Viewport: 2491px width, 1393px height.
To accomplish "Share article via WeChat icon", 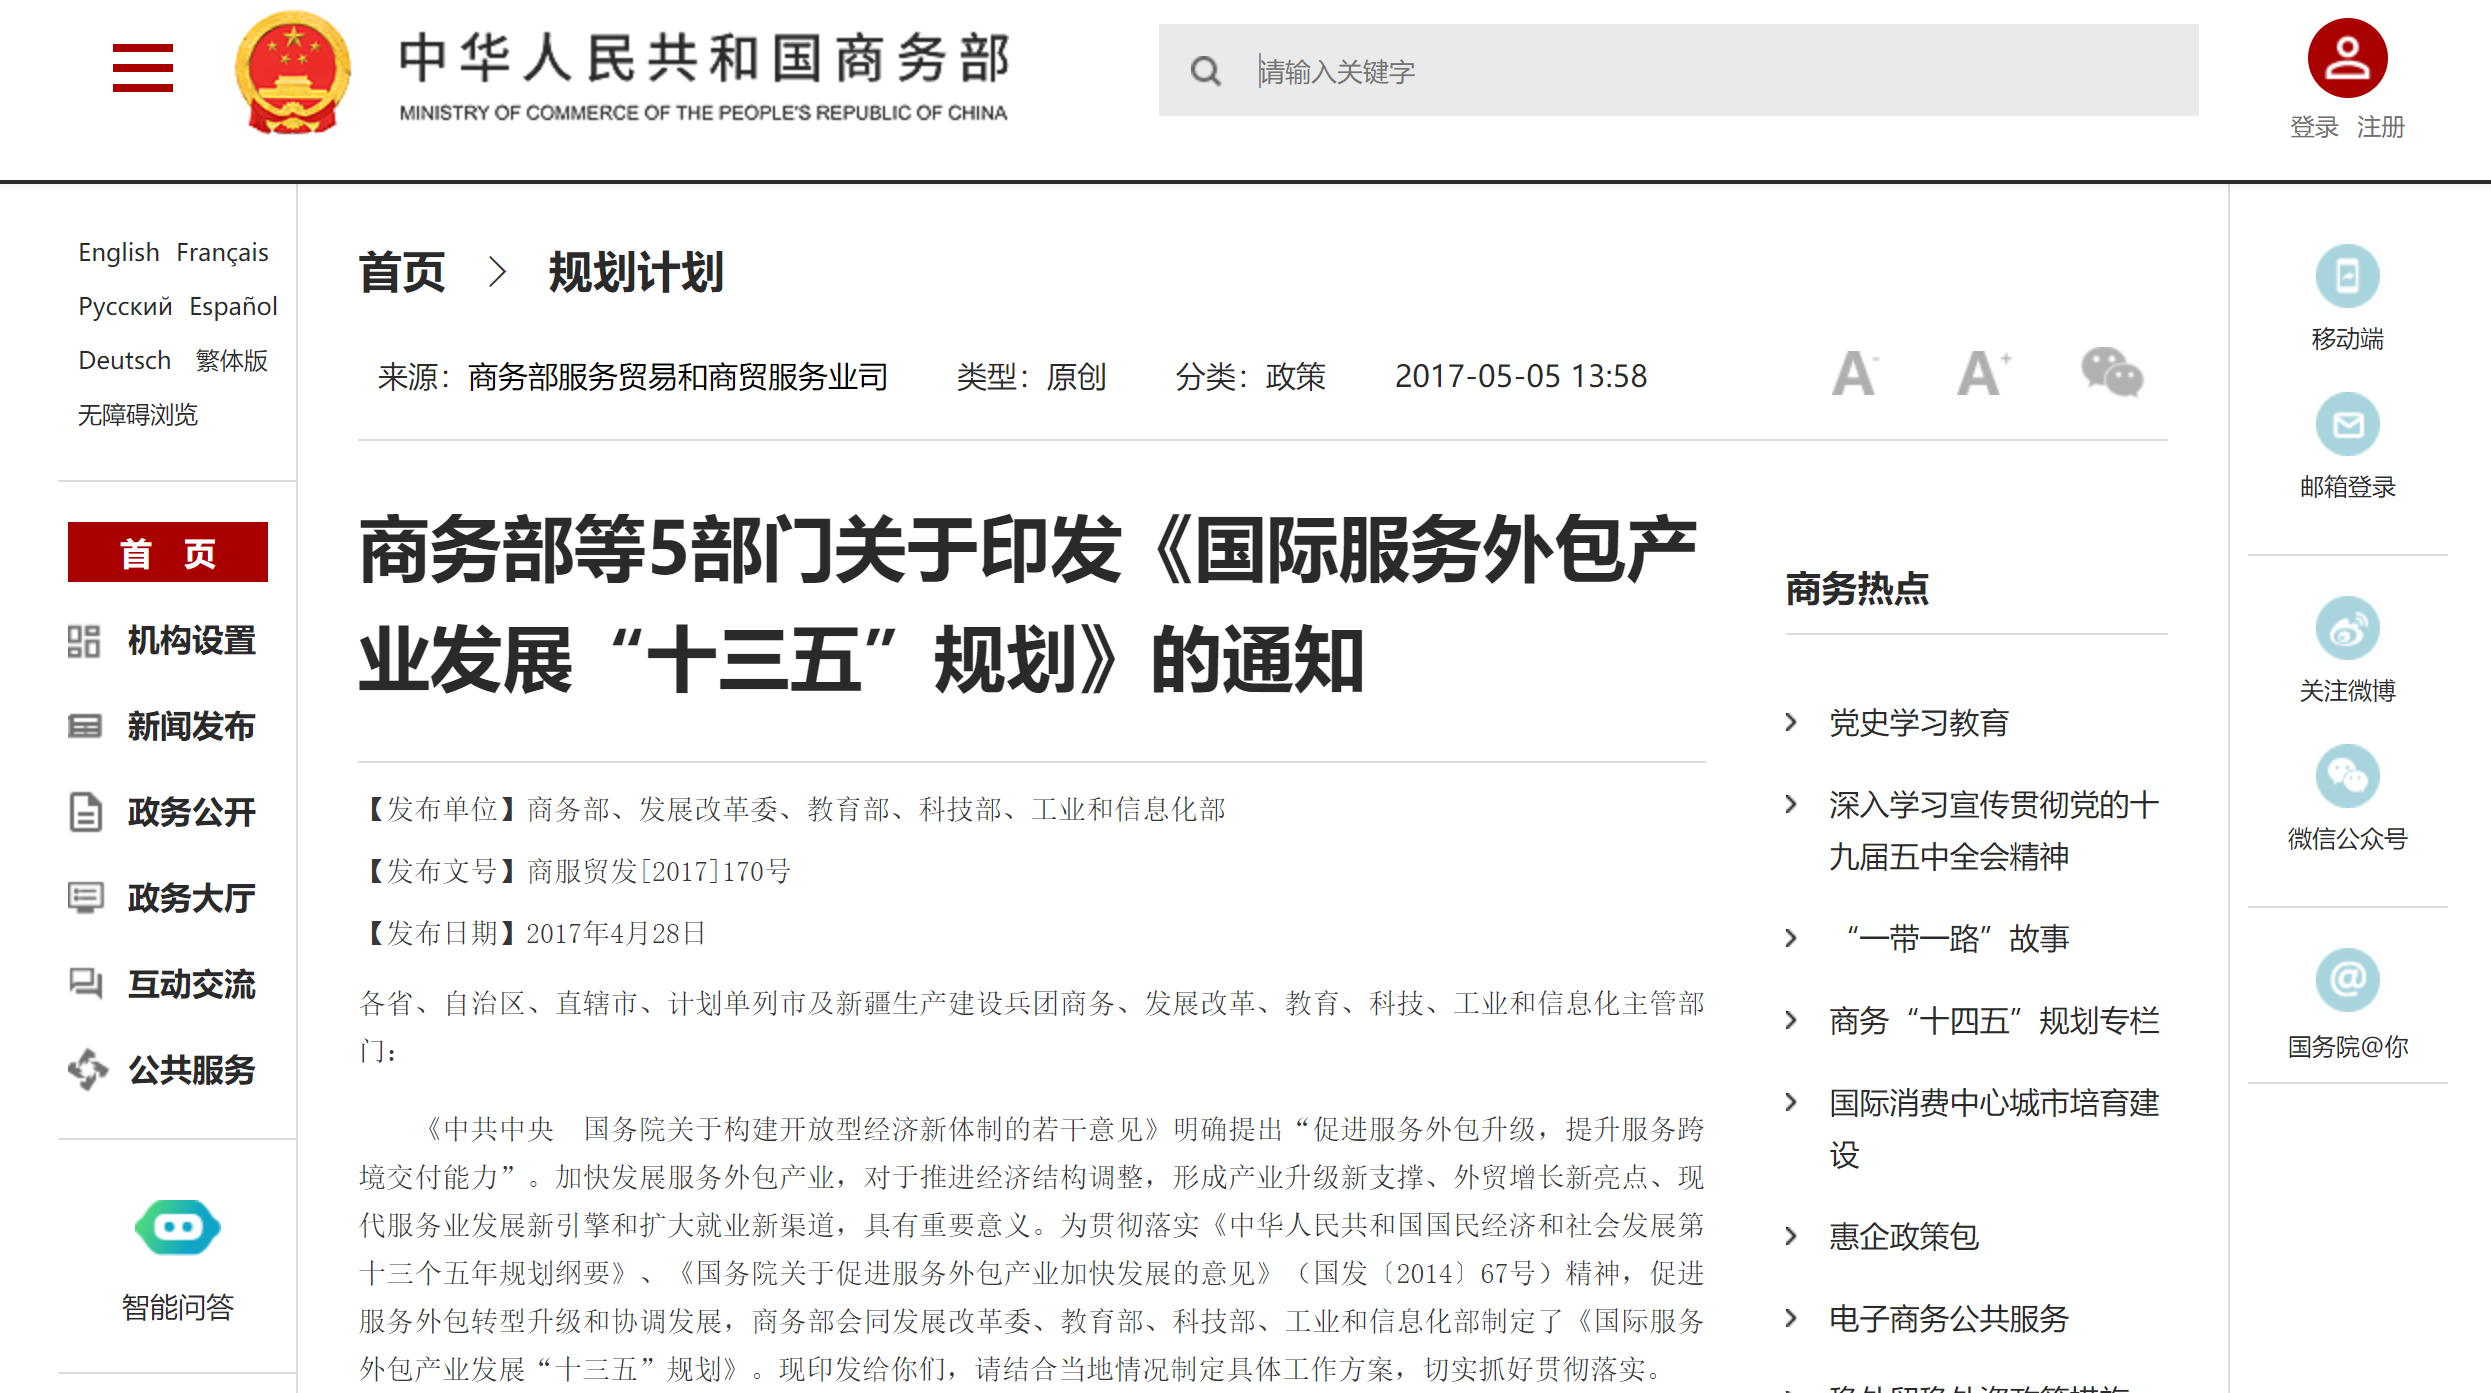I will pos(2110,374).
